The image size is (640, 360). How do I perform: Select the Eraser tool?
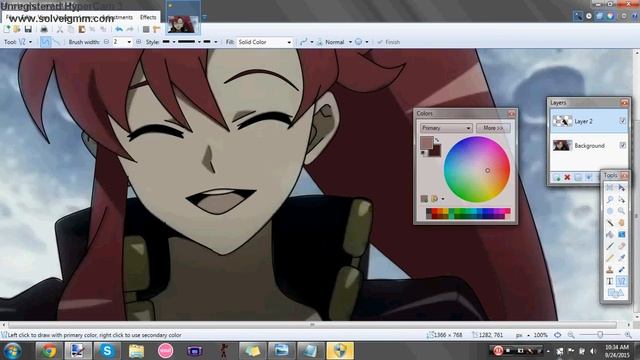coord(621,246)
